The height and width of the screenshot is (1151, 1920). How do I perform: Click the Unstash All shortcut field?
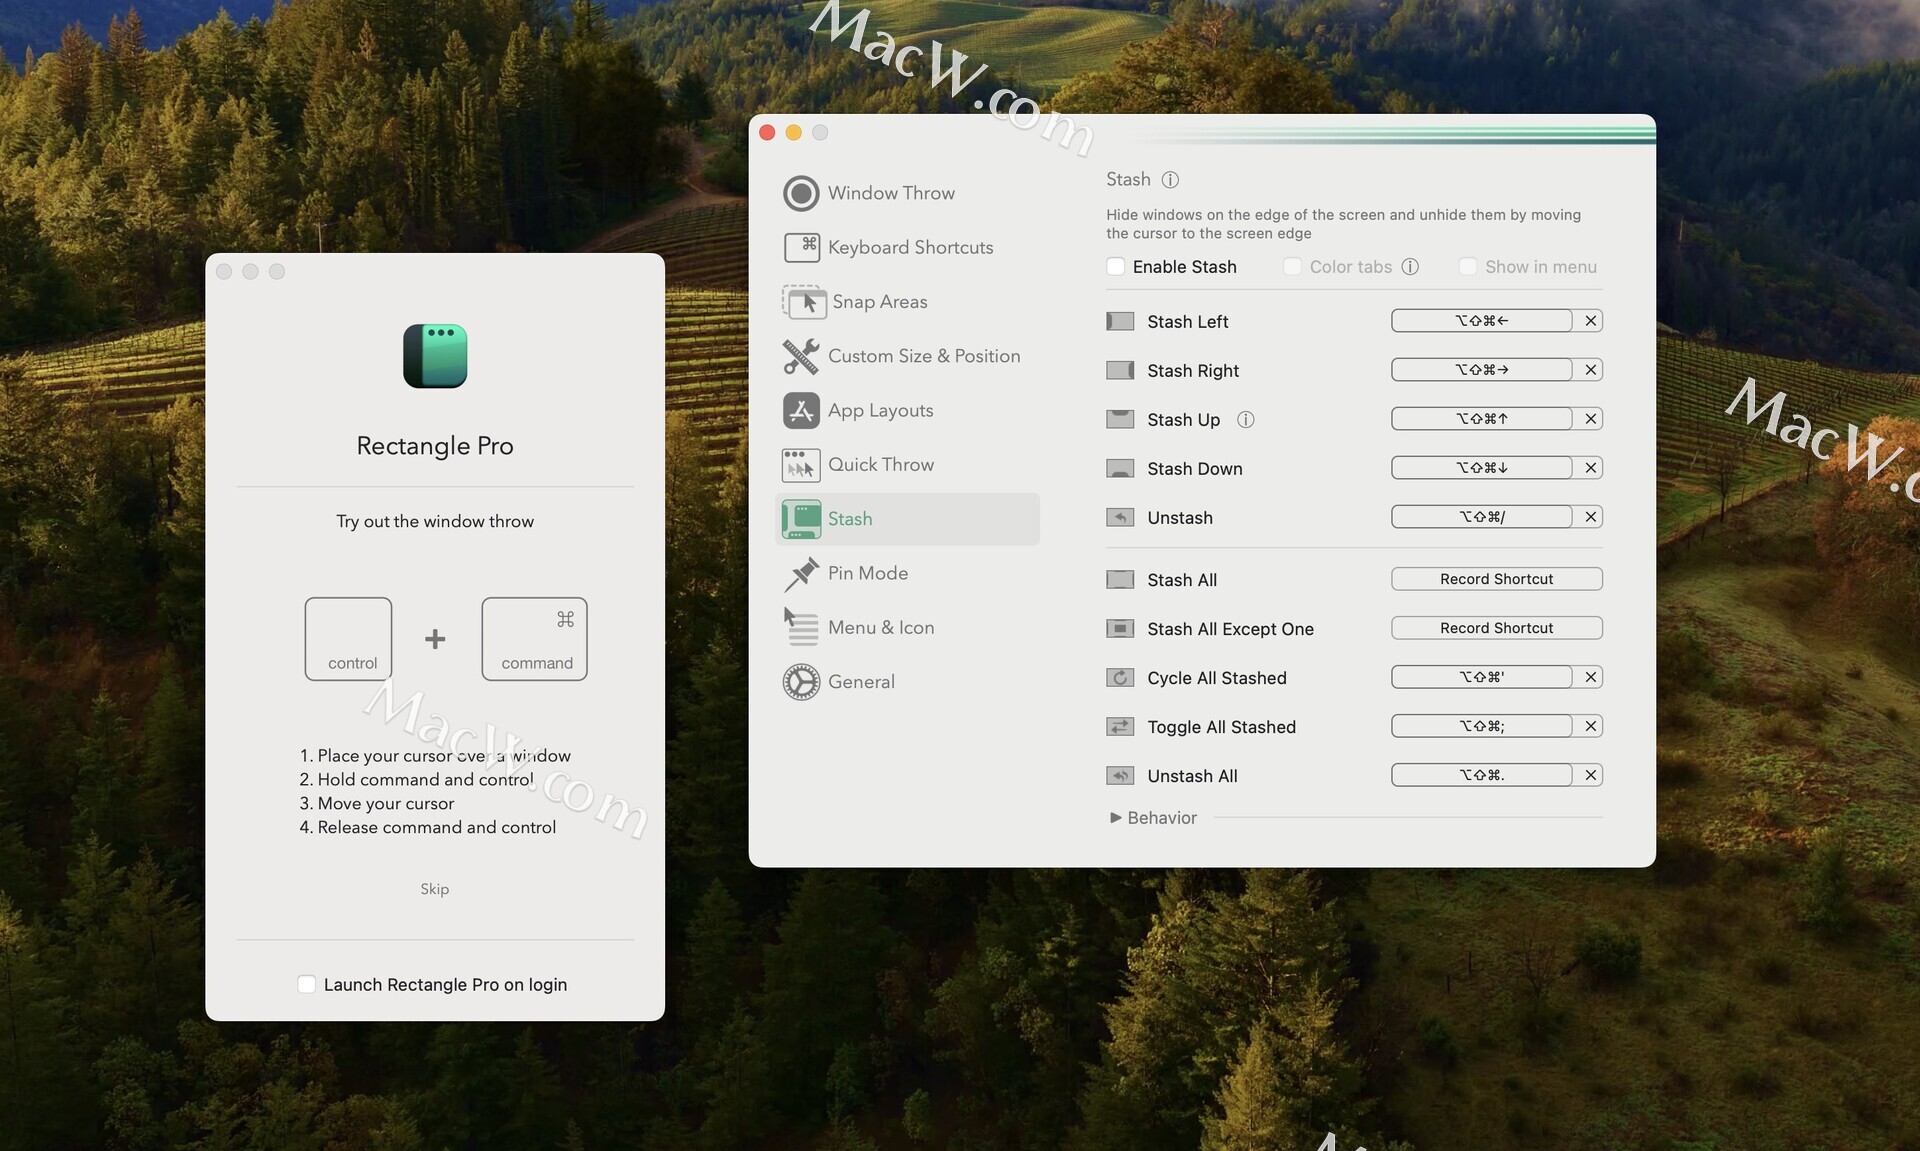point(1482,775)
